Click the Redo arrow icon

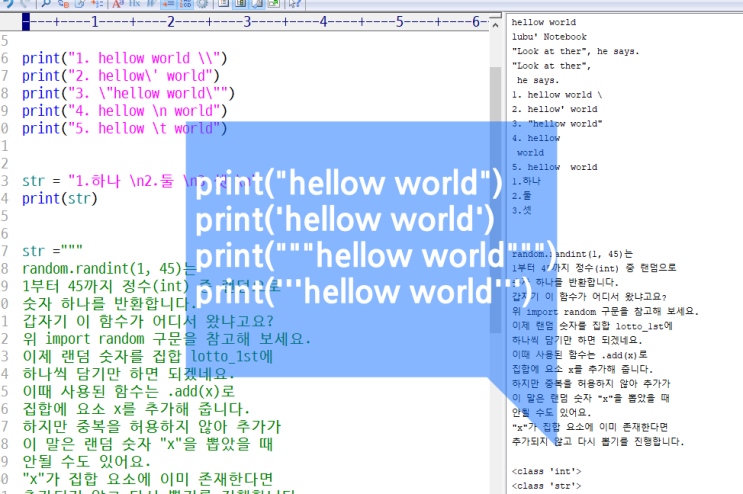click(x=26, y=4)
